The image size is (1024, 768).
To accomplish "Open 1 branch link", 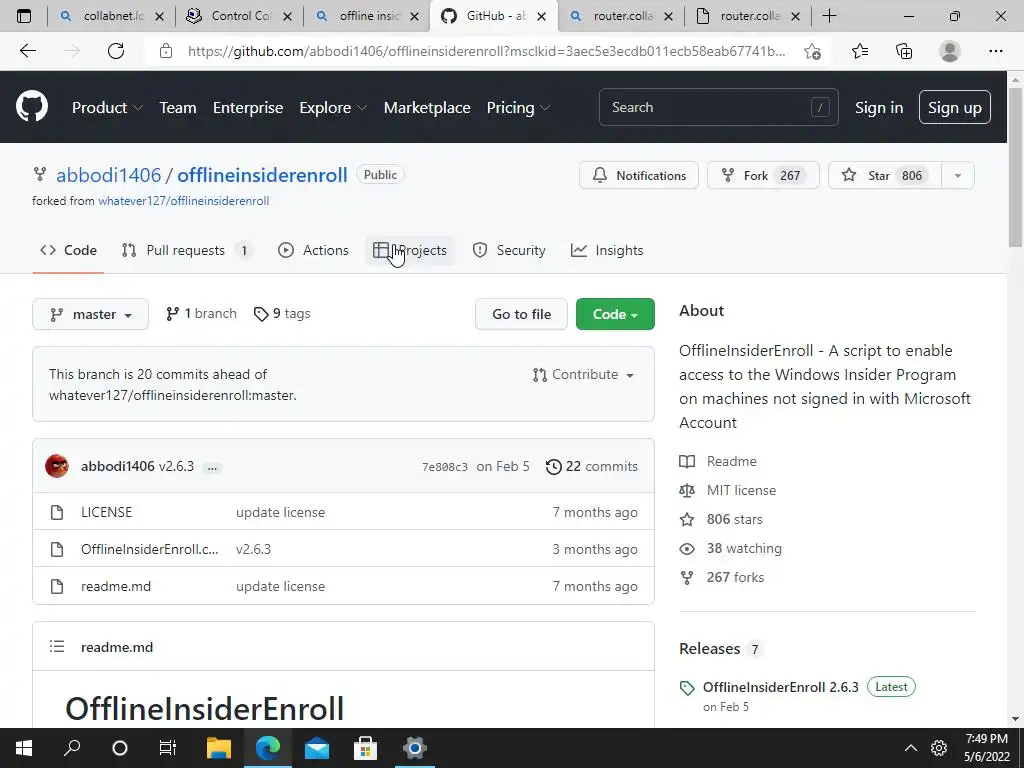I will click(x=201, y=313).
